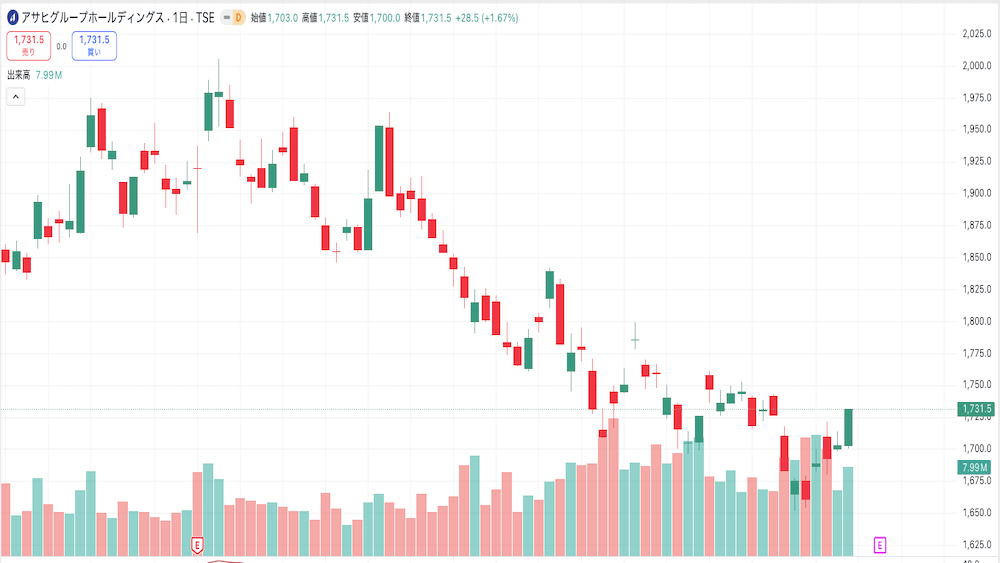
Task: Collapse the indicator legend with the chevron
Action: coord(15,96)
